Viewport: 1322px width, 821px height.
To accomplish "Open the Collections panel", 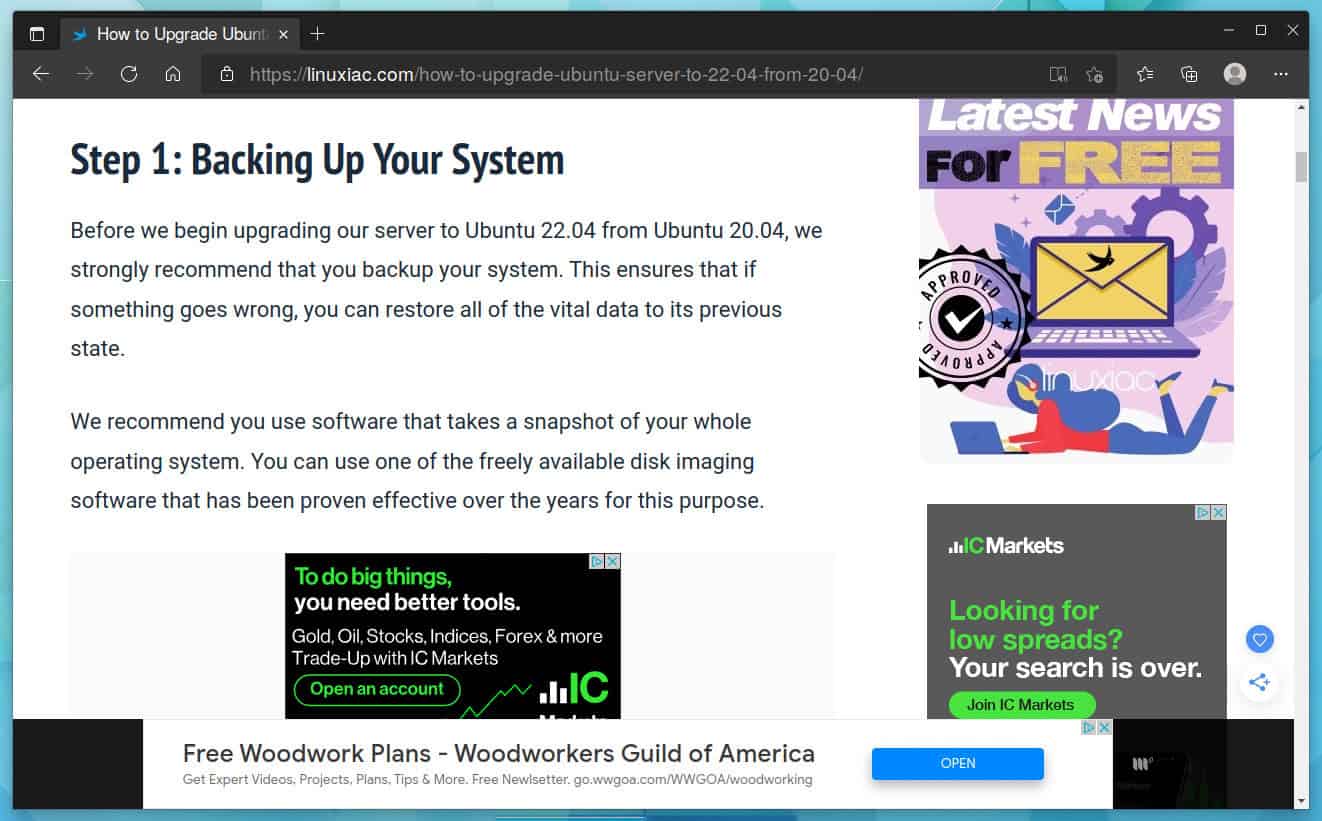I will 1189,74.
